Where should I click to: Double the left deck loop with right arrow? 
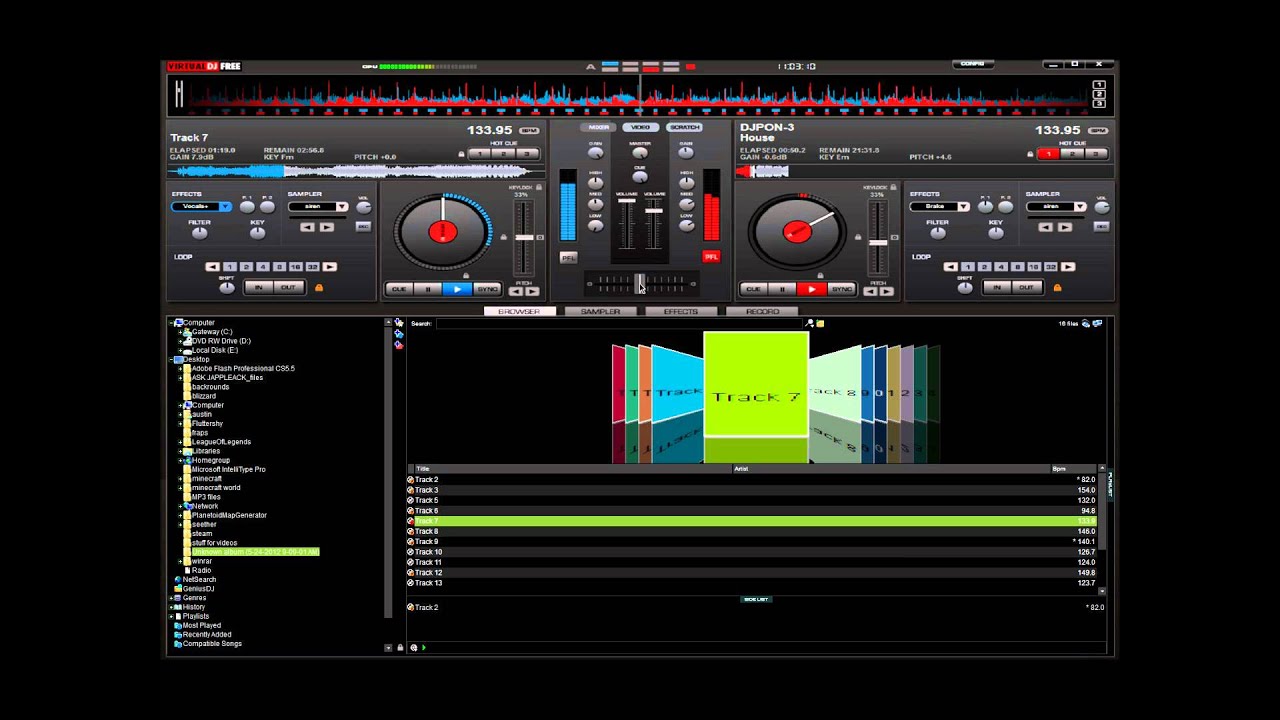[330, 267]
